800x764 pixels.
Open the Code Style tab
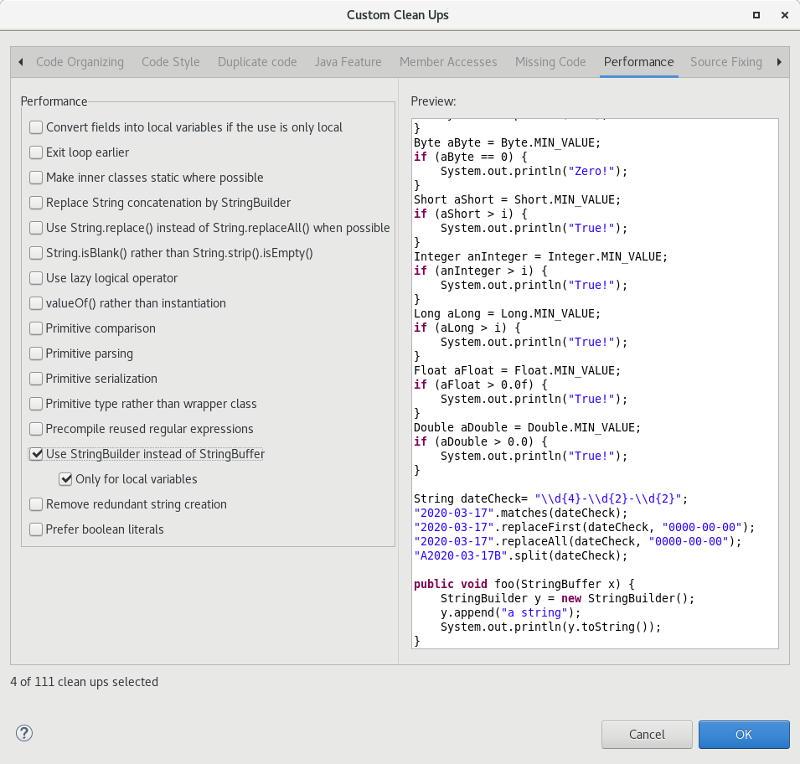170,62
